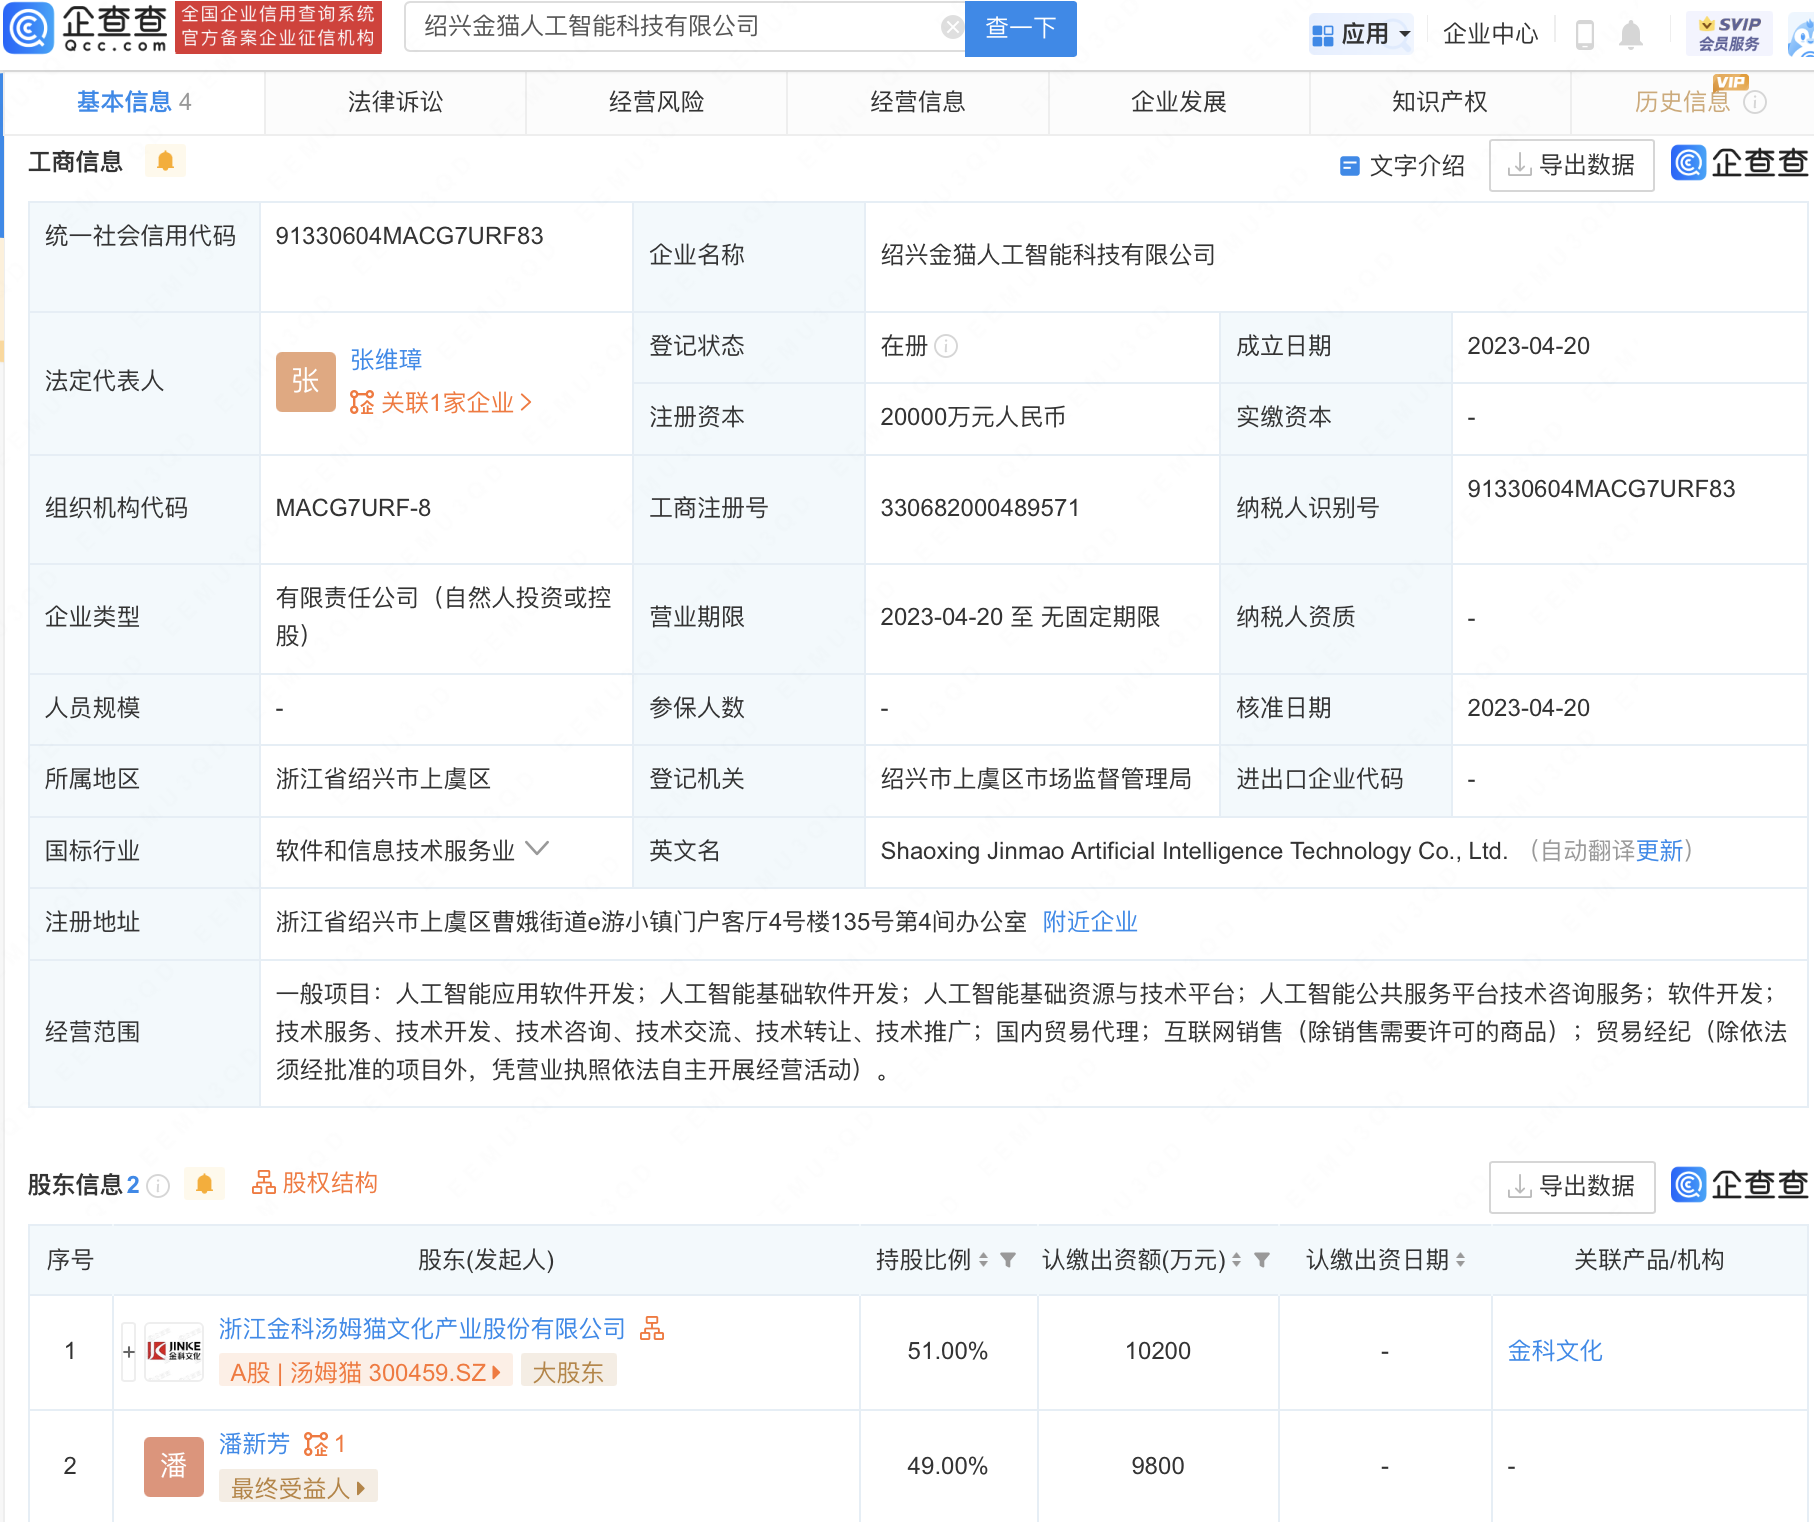Click info icon beside 股东信息
Viewport: 1814px width, 1522px height.
[158, 1186]
